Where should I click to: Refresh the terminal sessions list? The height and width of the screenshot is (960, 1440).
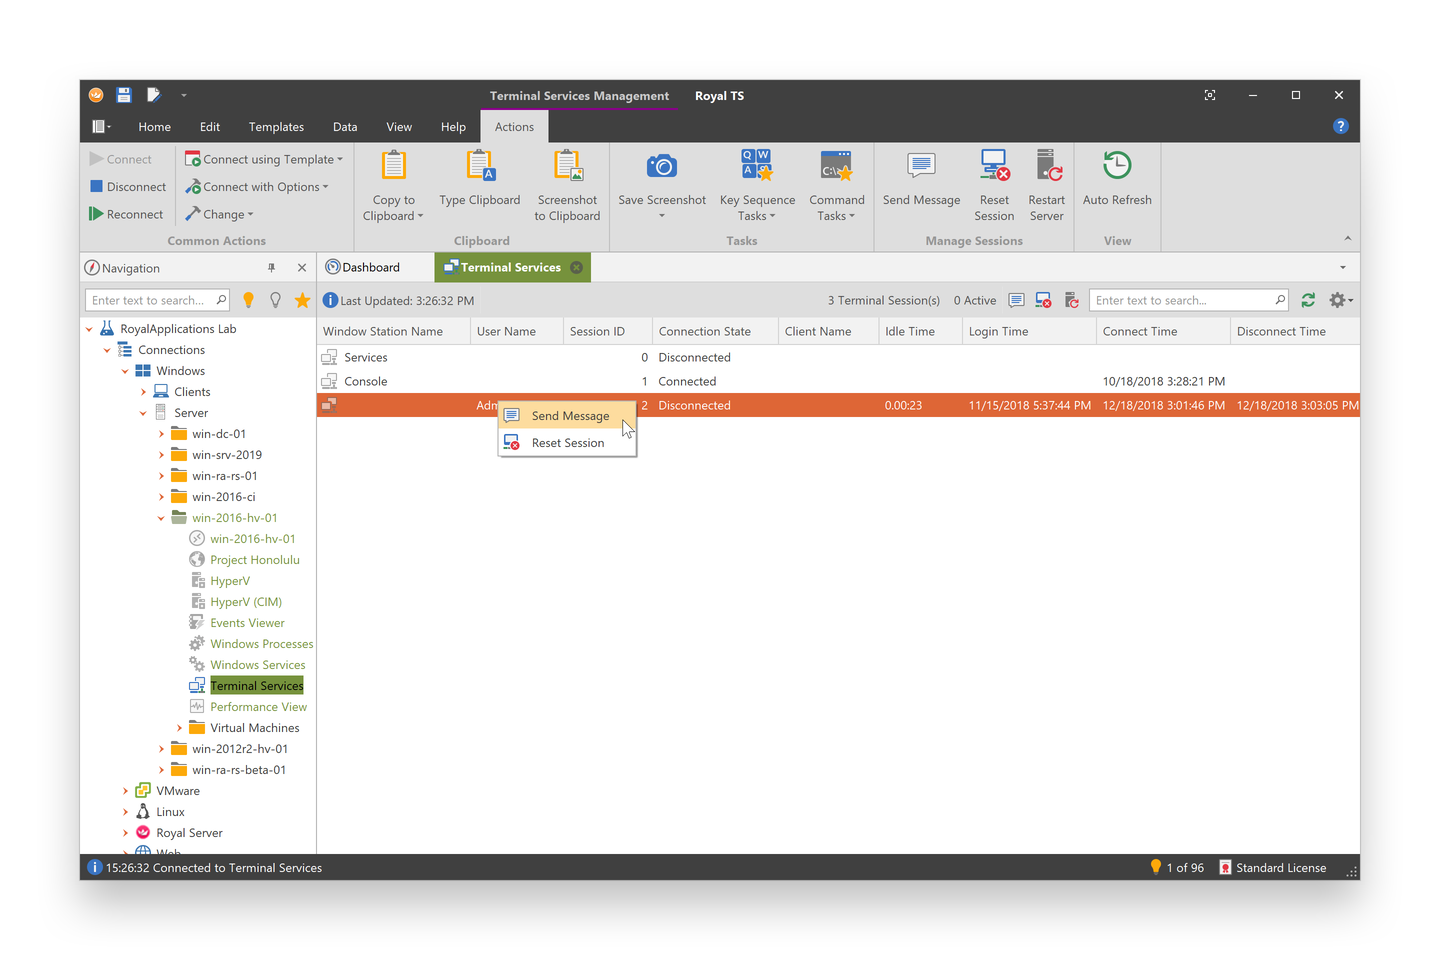tap(1308, 300)
